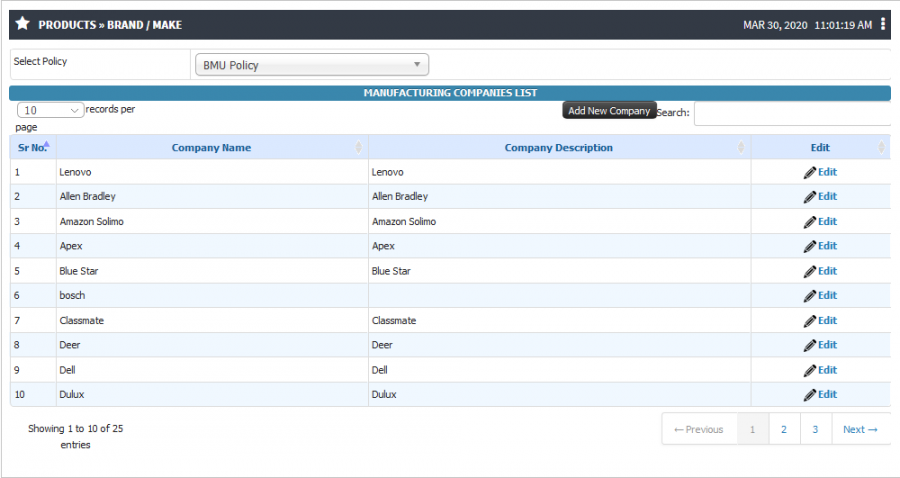Open the three-dot options menu
This screenshot has height=478, width=900.
coord(883,24)
